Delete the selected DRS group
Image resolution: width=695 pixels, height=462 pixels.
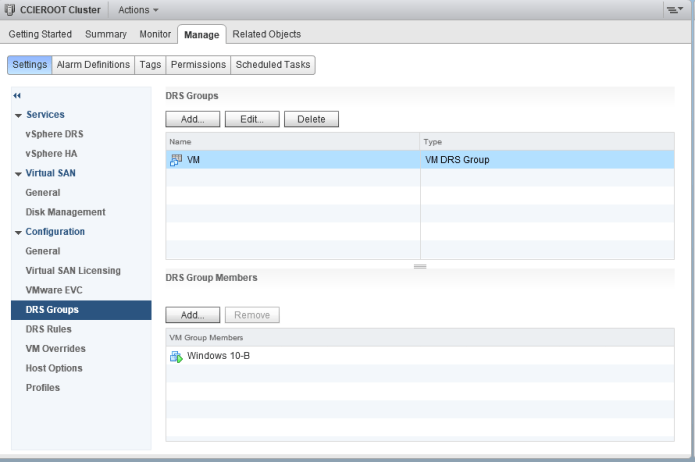tap(311, 119)
